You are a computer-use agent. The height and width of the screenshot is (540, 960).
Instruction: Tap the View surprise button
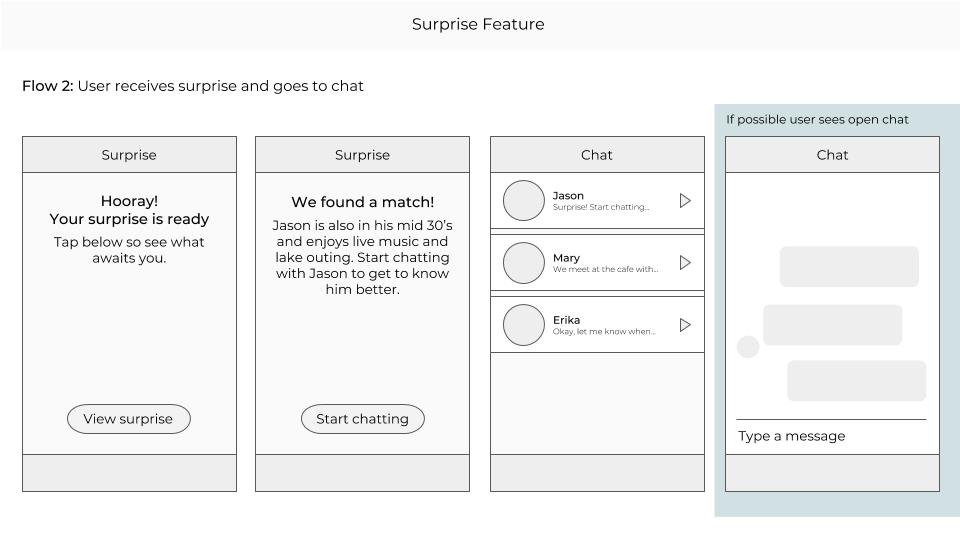click(129, 419)
